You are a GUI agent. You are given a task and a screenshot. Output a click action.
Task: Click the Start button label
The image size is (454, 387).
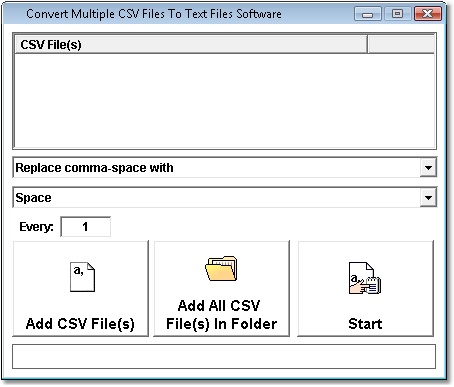(365, 324)
